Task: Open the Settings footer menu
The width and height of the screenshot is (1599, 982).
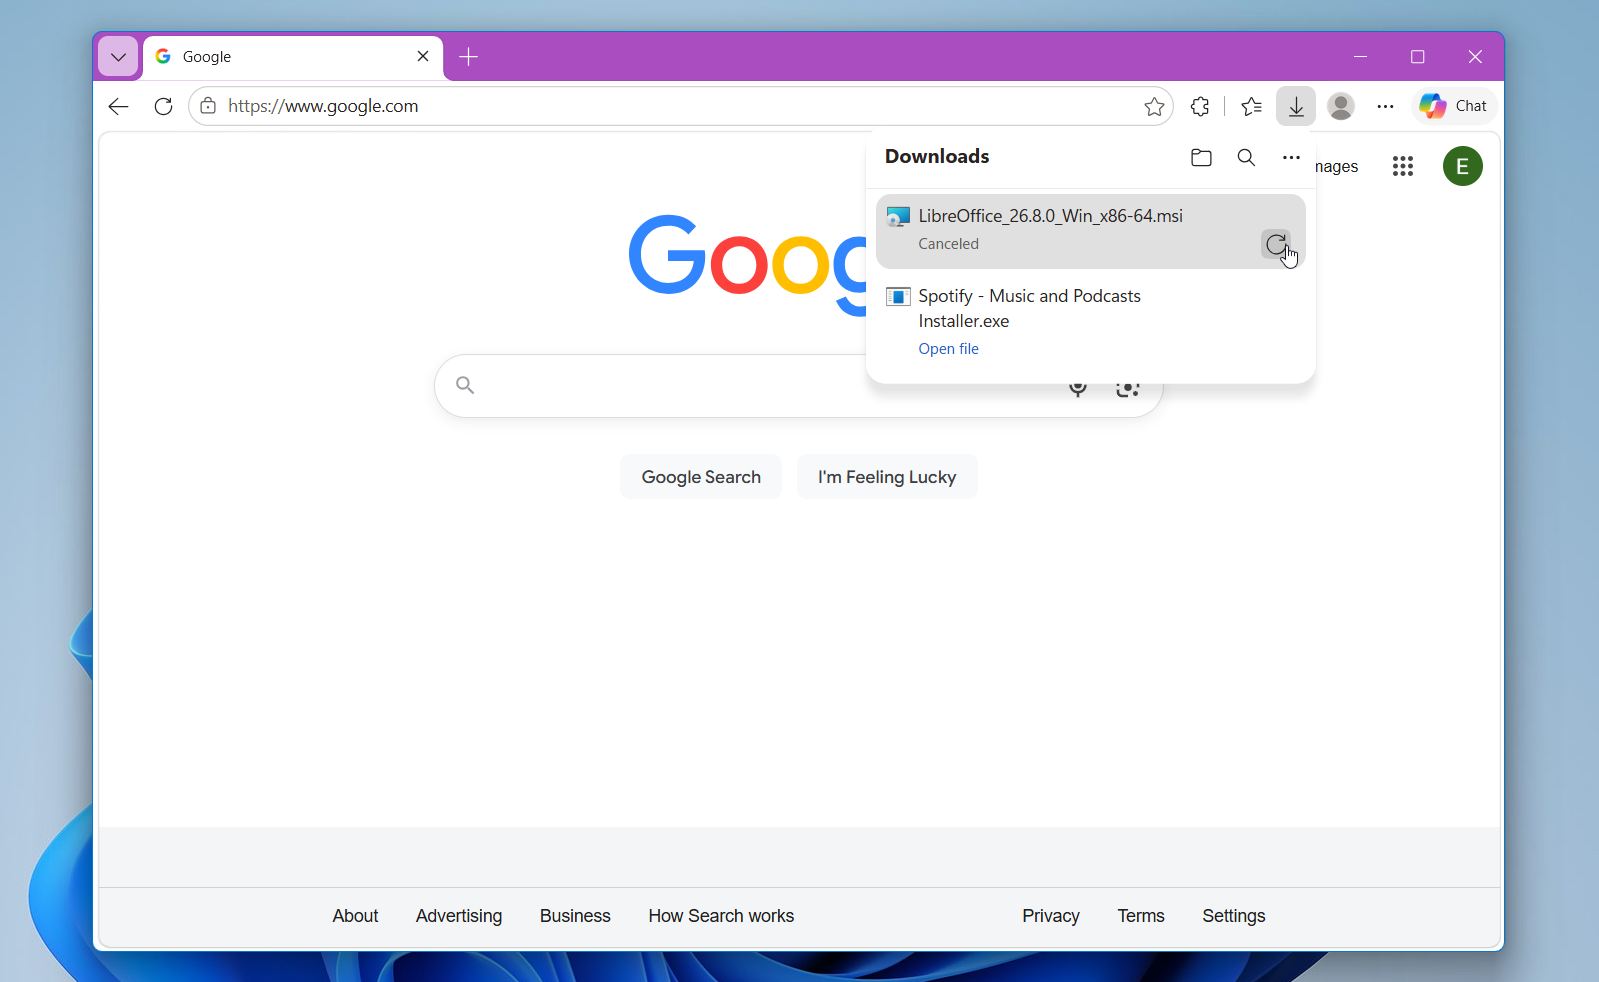Action: 1233,916
